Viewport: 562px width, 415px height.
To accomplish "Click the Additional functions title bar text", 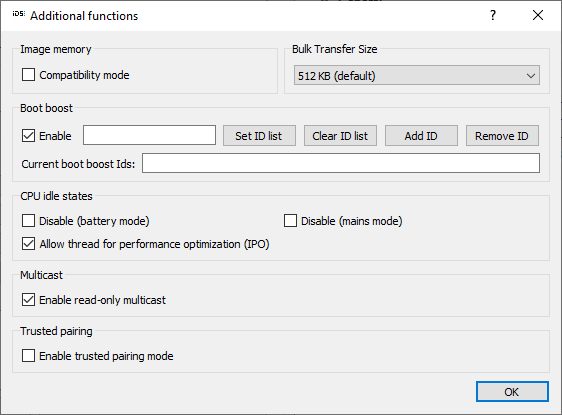I will point(84,16).
